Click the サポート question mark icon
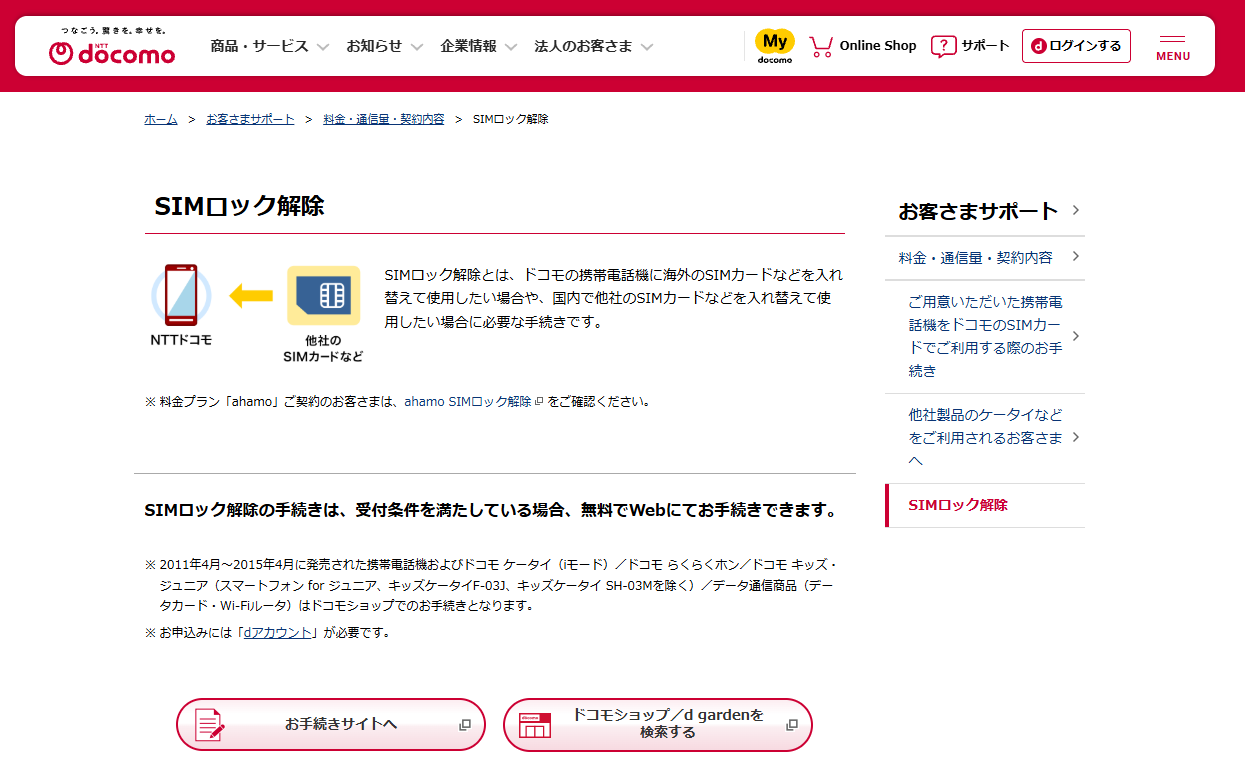This screenshot has width=1245, height=777. [x=943, y=46]
